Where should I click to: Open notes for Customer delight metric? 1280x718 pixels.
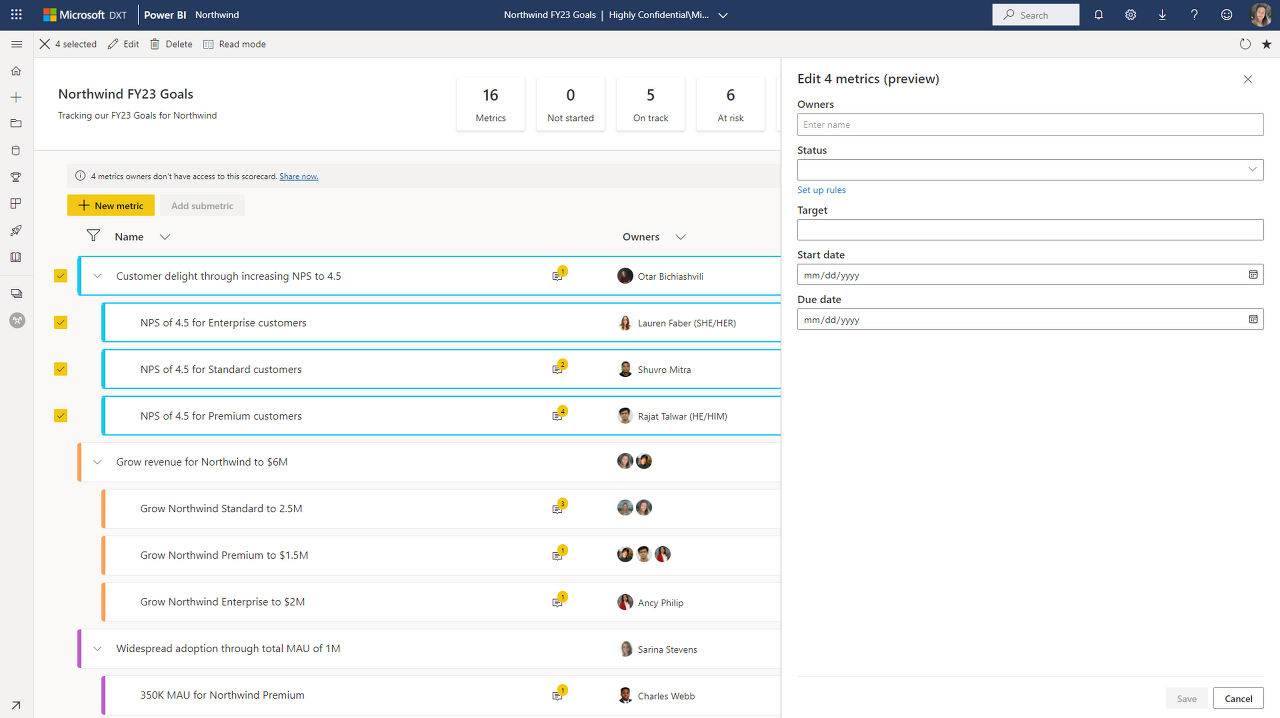(559, 275)
